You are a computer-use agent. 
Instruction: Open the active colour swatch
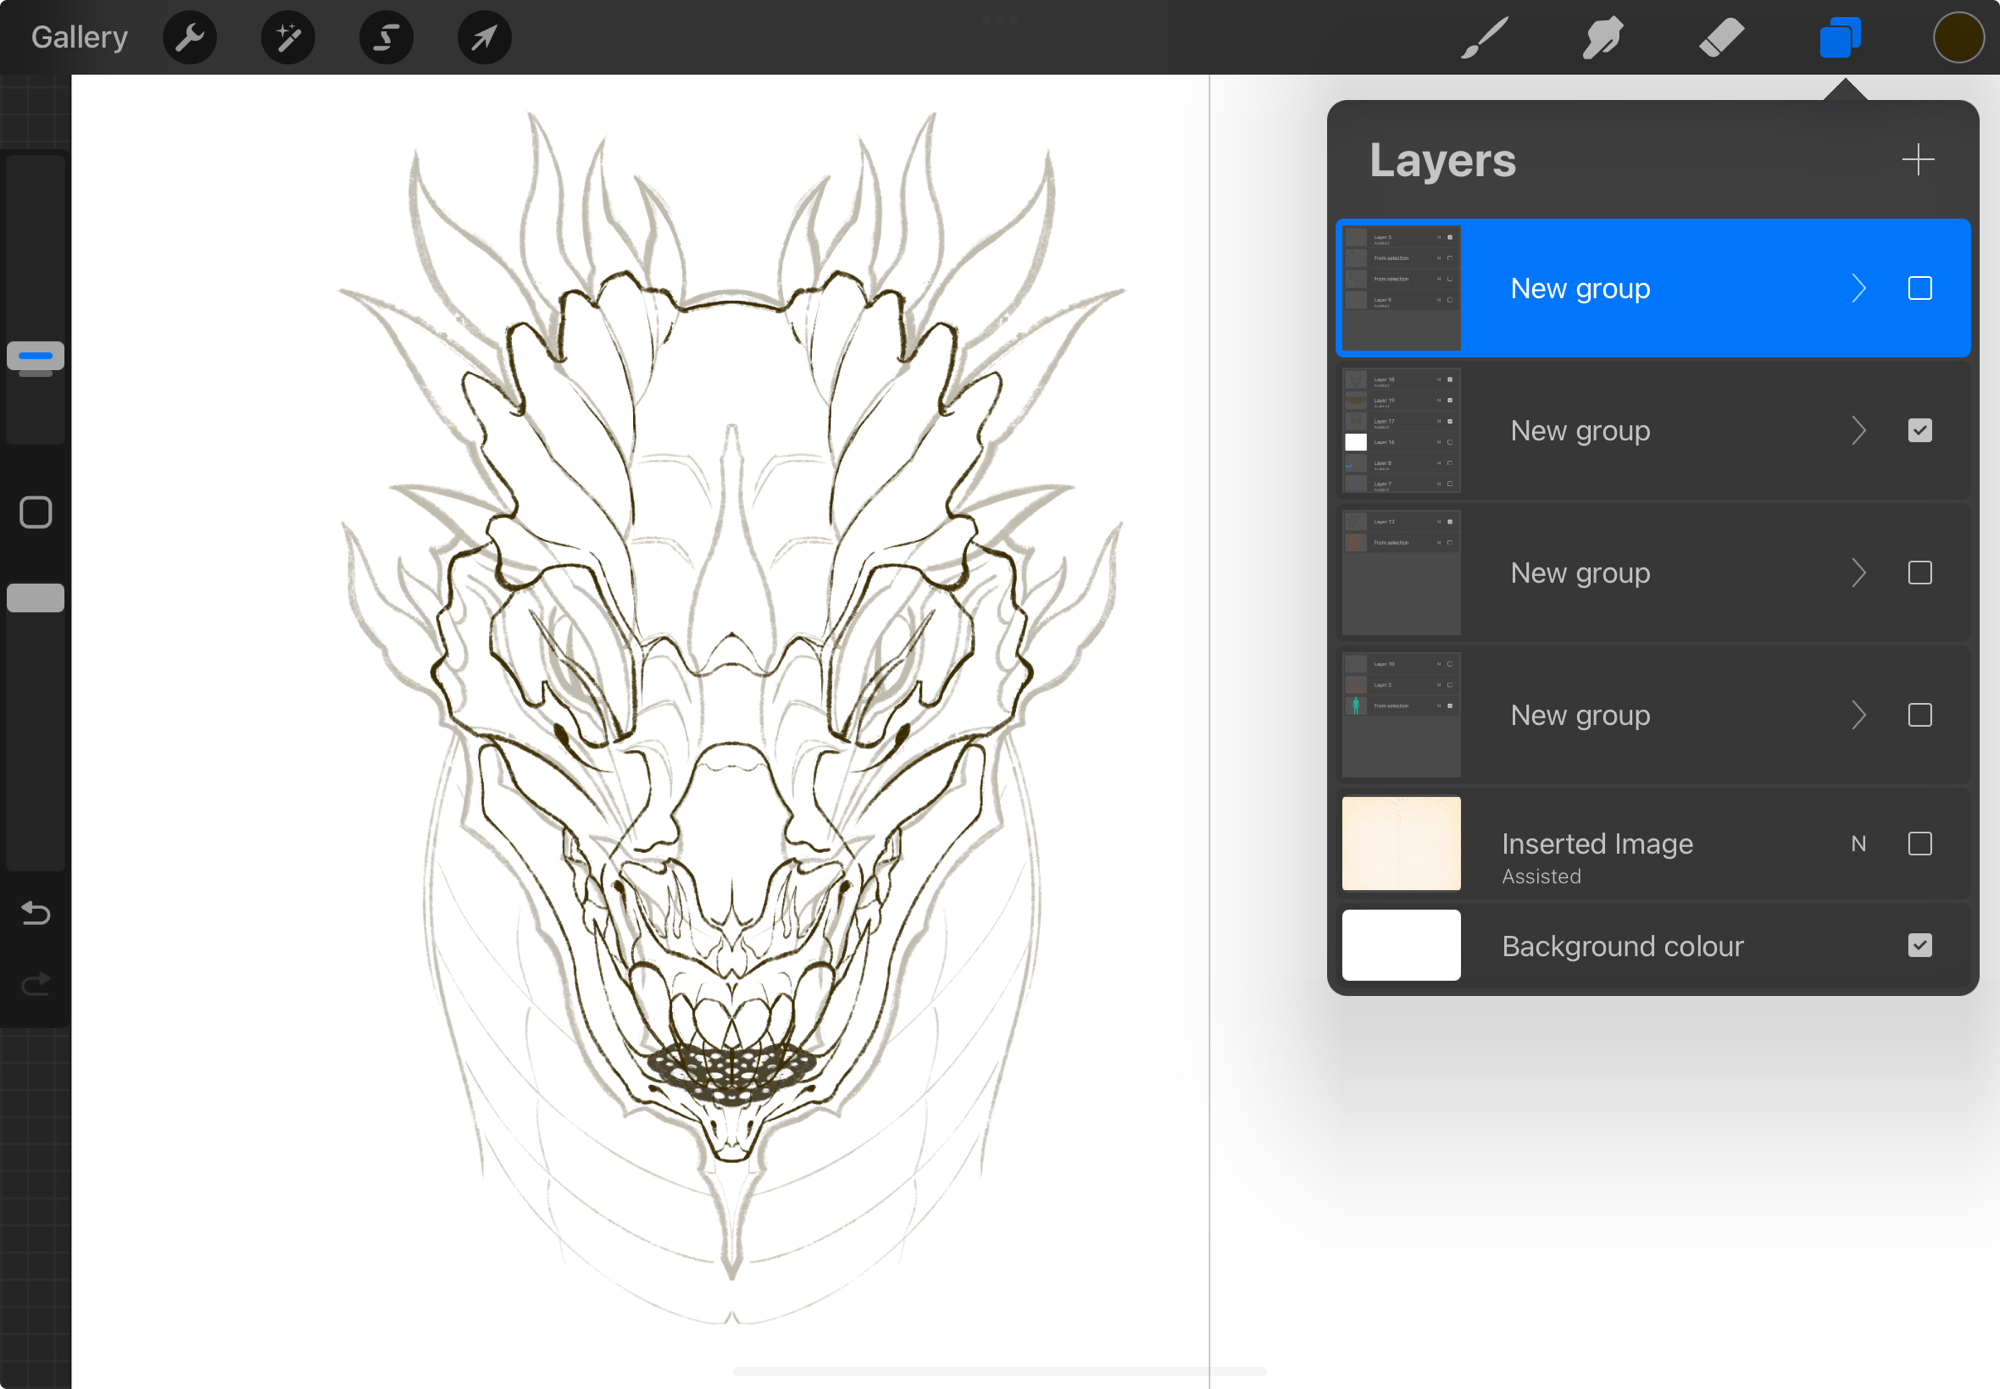point(1957,38)
